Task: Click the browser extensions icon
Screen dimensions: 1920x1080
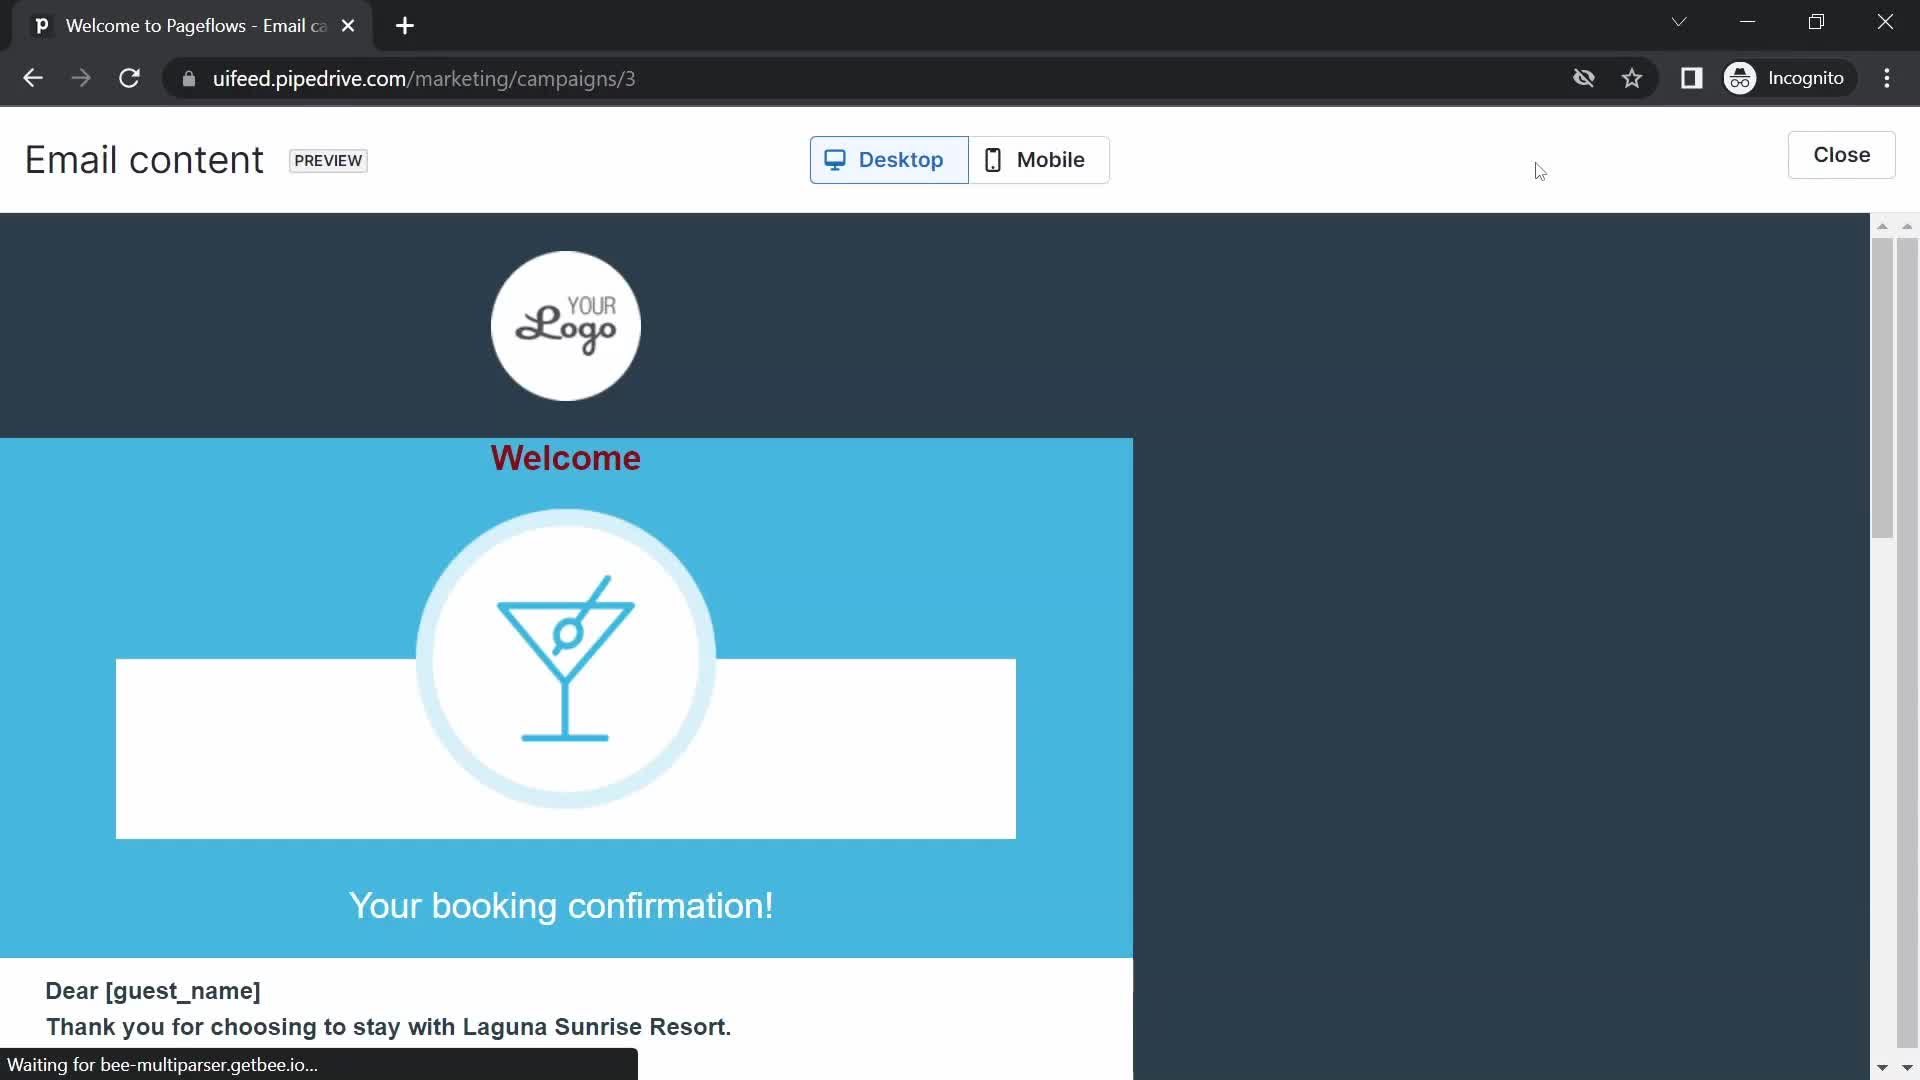Action: 1692,78
